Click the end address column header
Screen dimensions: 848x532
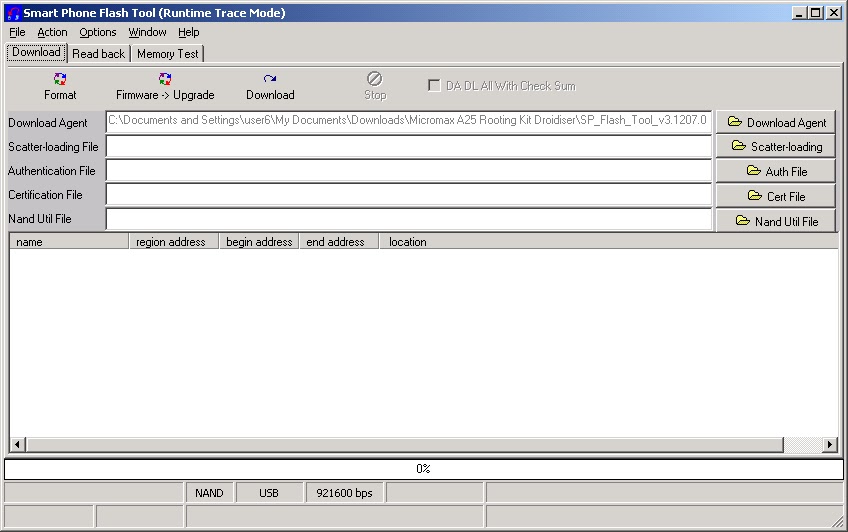339,242
